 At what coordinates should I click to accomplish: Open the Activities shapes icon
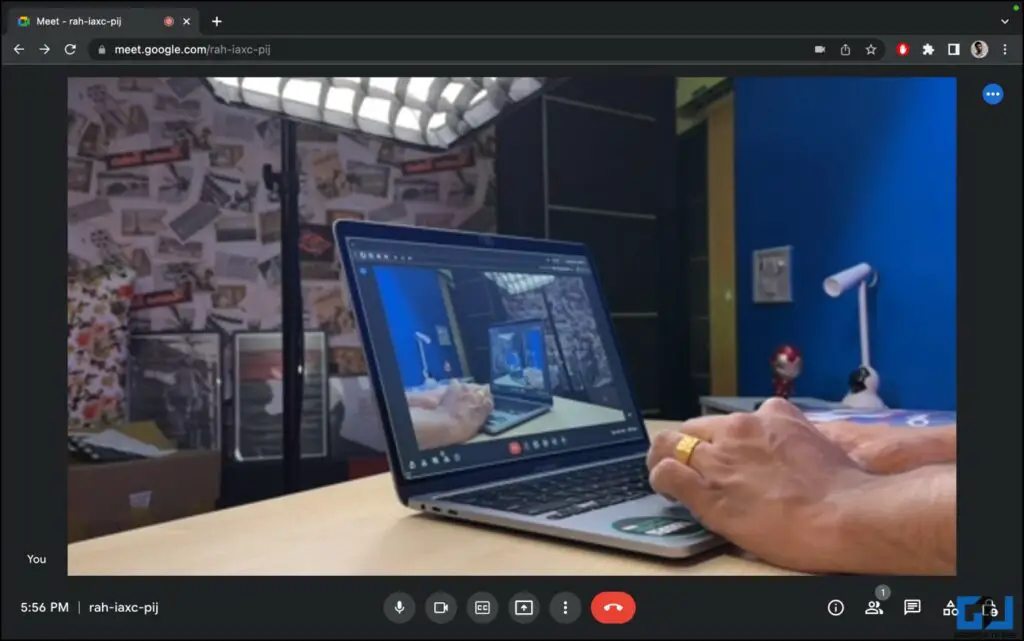950,607
